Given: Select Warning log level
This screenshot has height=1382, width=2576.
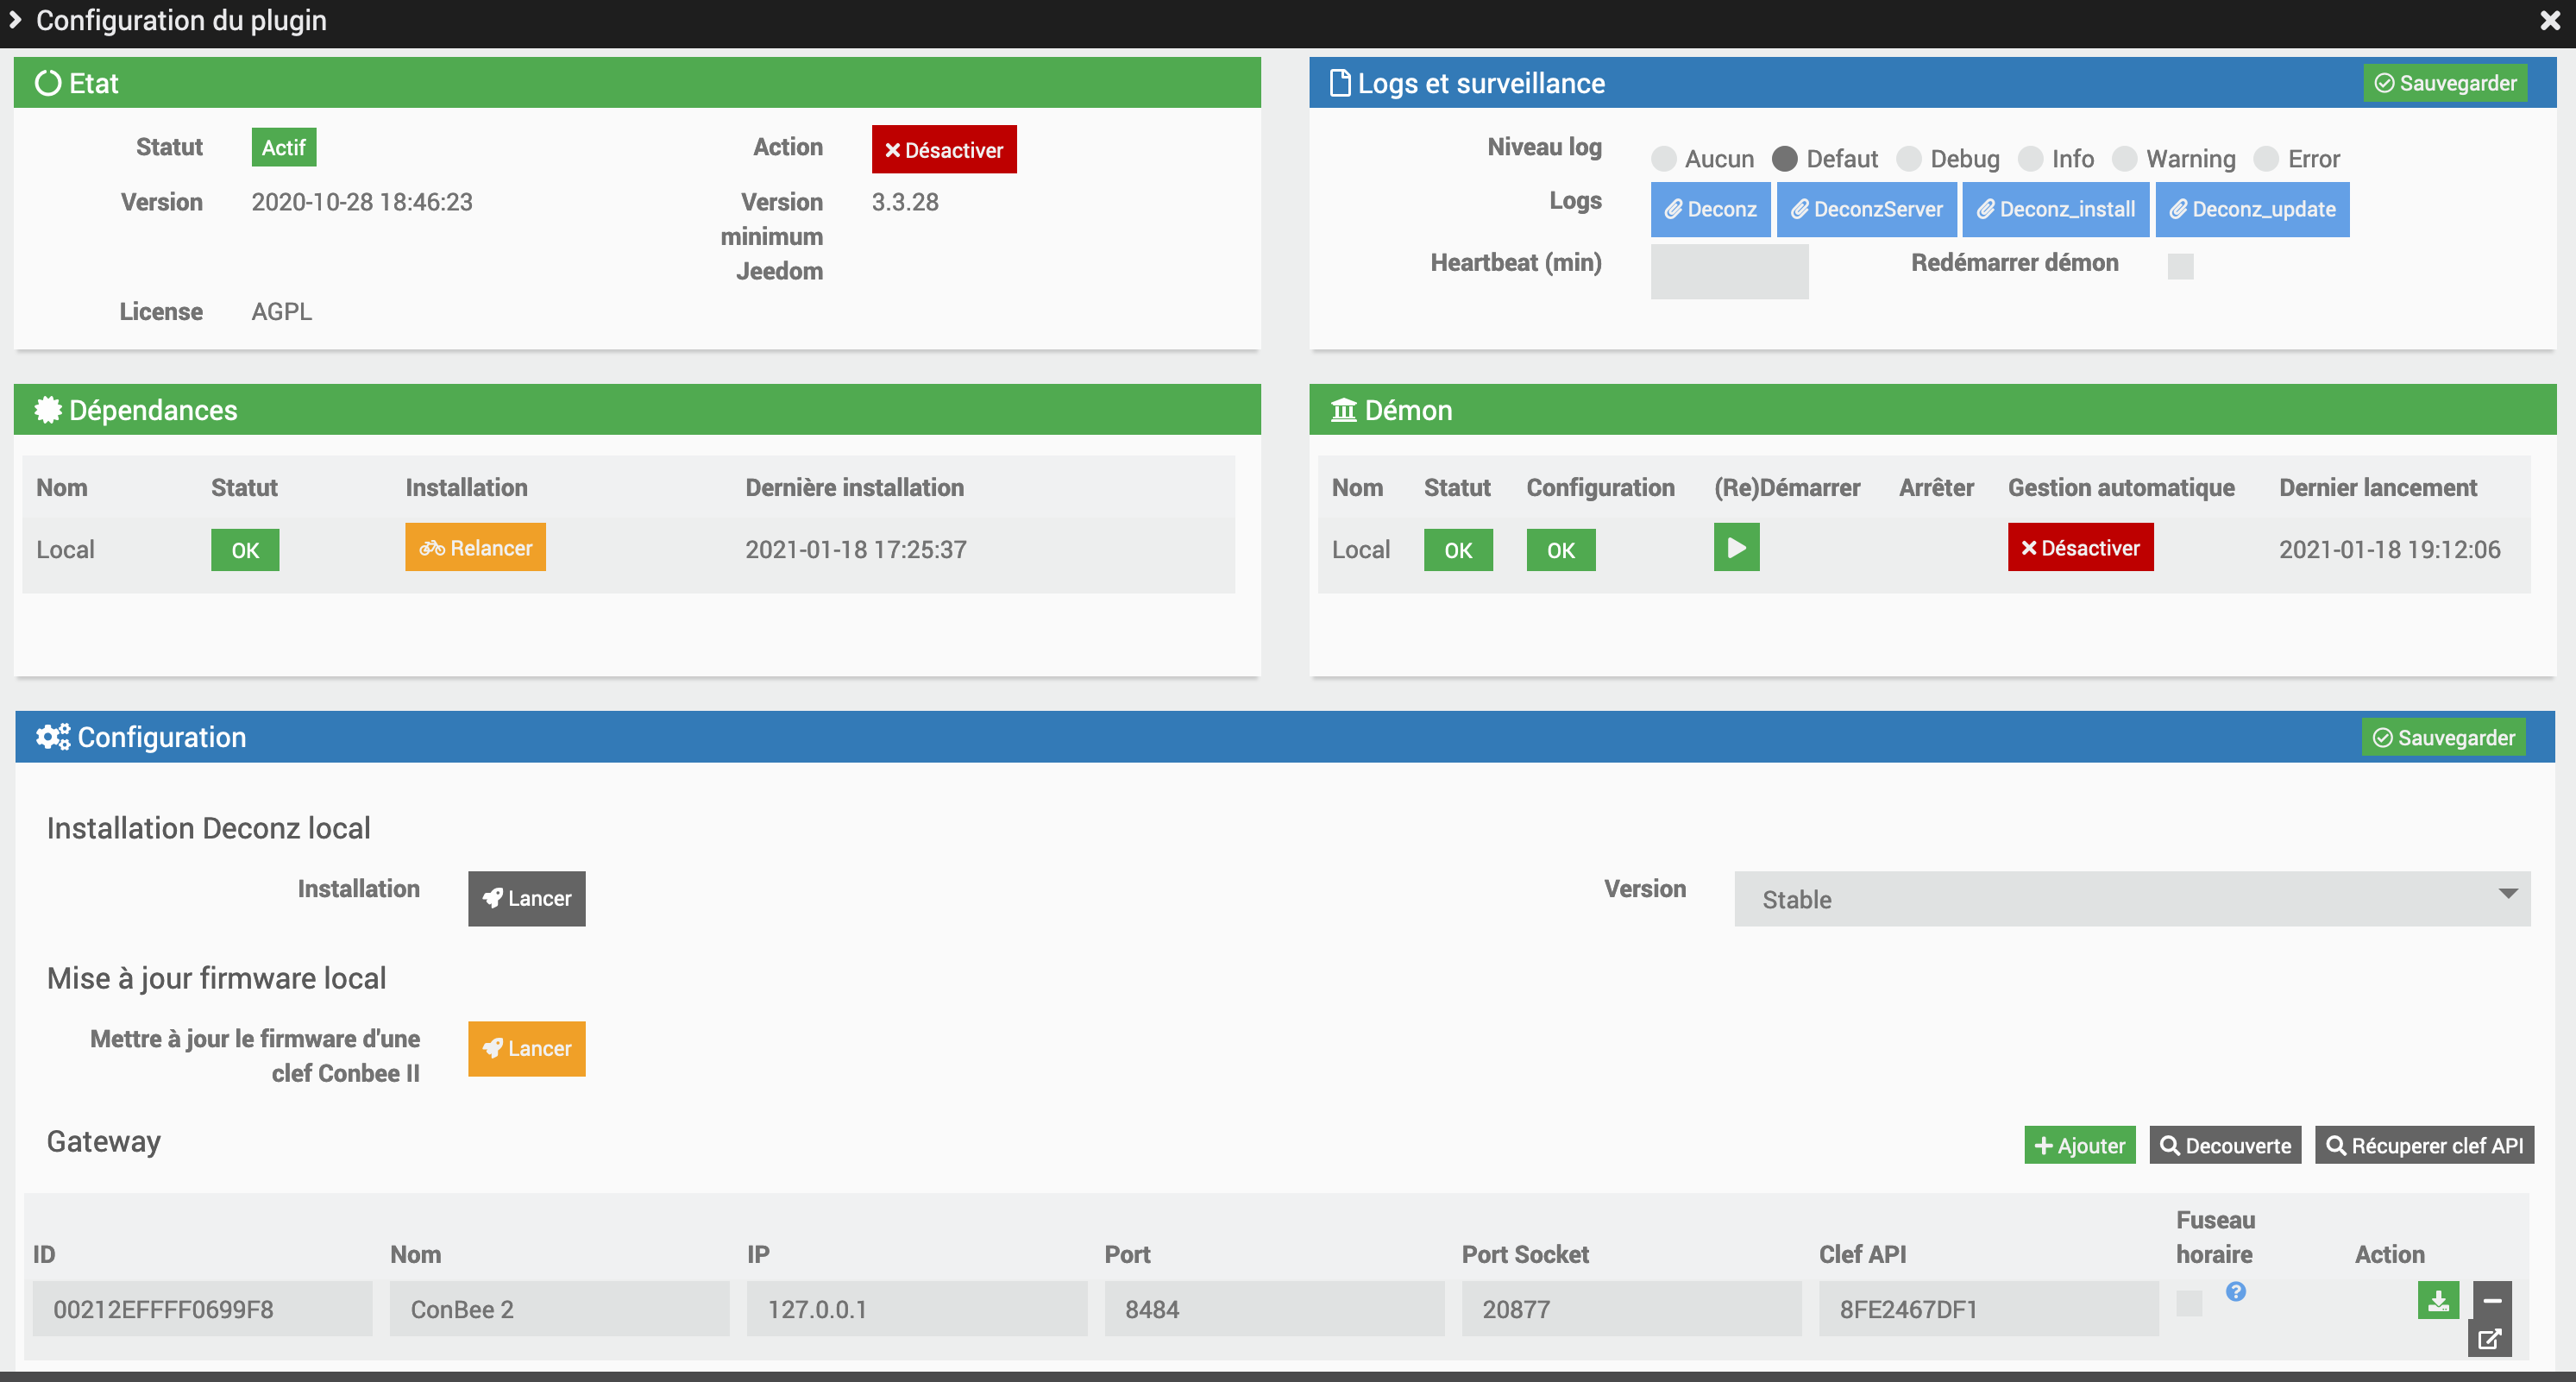Looking at the screenshot, I should pos(2125,159).
